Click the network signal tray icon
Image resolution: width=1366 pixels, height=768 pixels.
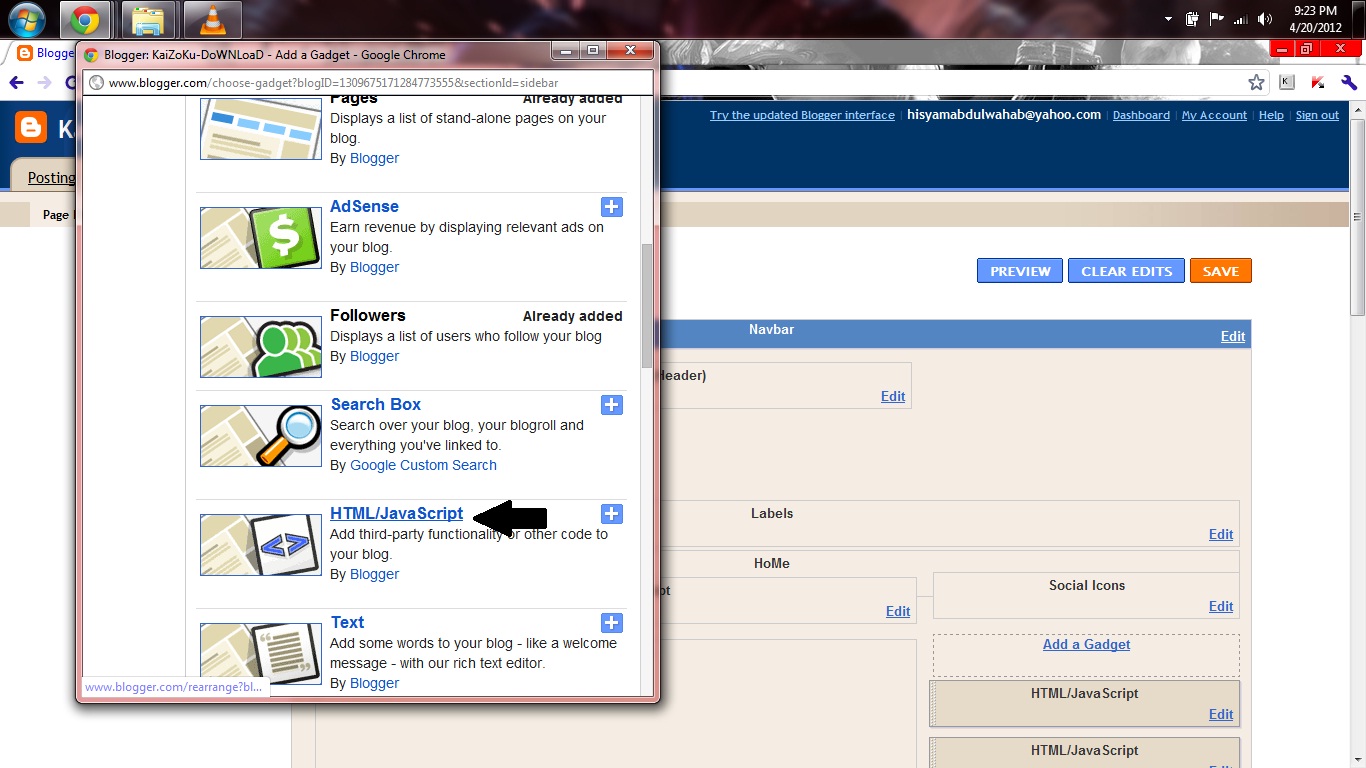tap(1241, 19)
